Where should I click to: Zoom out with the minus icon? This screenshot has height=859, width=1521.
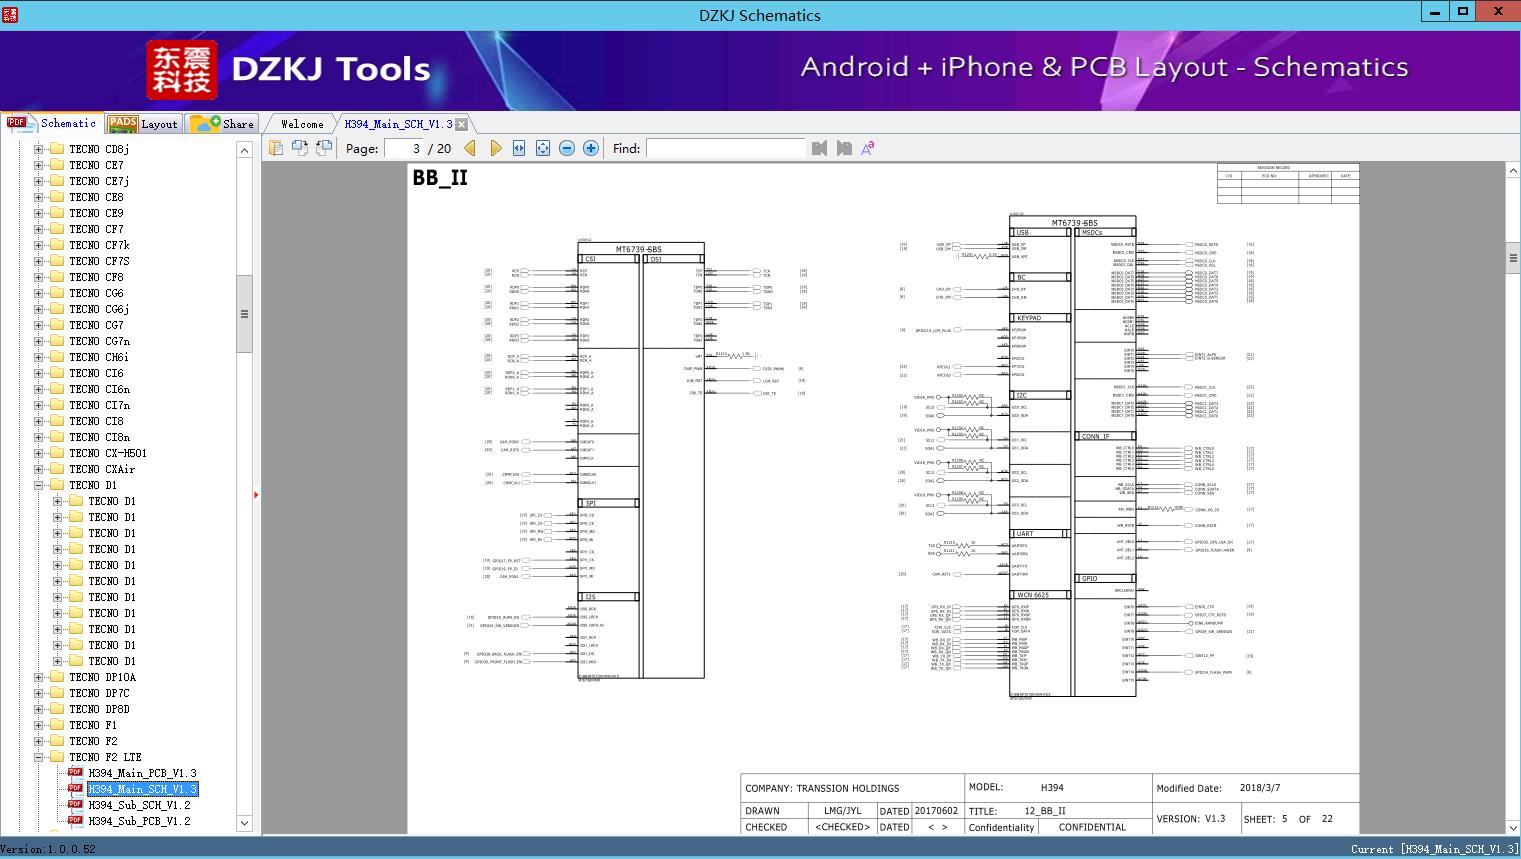tap(567, 148)
